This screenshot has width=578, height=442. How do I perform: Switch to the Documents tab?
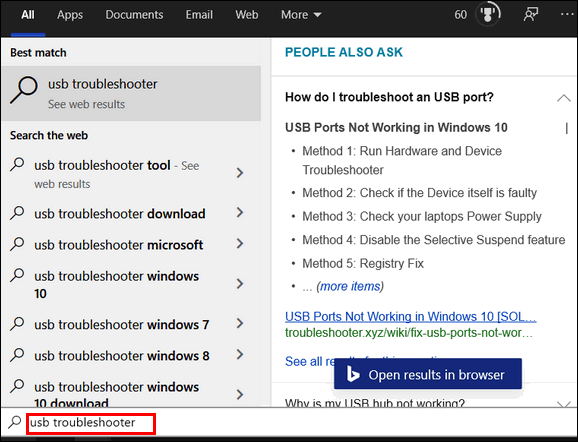coord(134,15)
